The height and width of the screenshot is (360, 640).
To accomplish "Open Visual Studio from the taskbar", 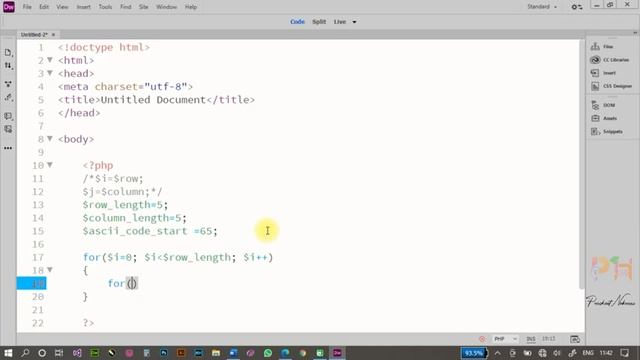I will (77, 353).
